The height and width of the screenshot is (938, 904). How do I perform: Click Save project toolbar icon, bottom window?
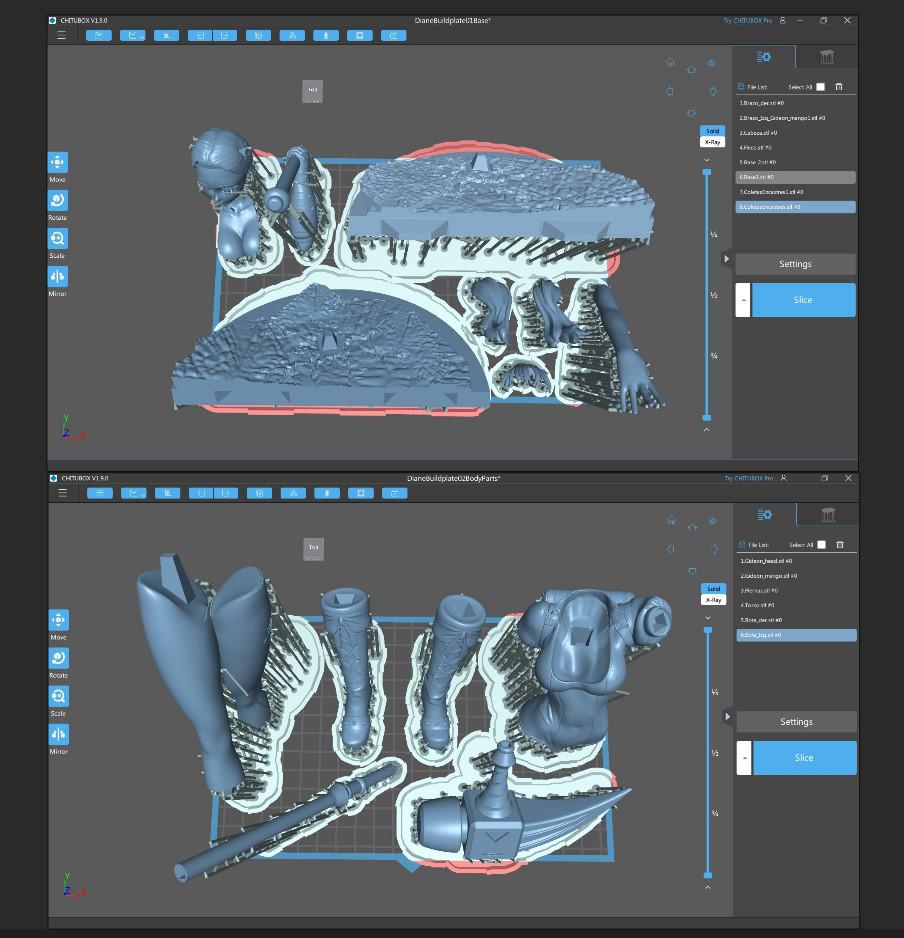[x=134, y=493]
